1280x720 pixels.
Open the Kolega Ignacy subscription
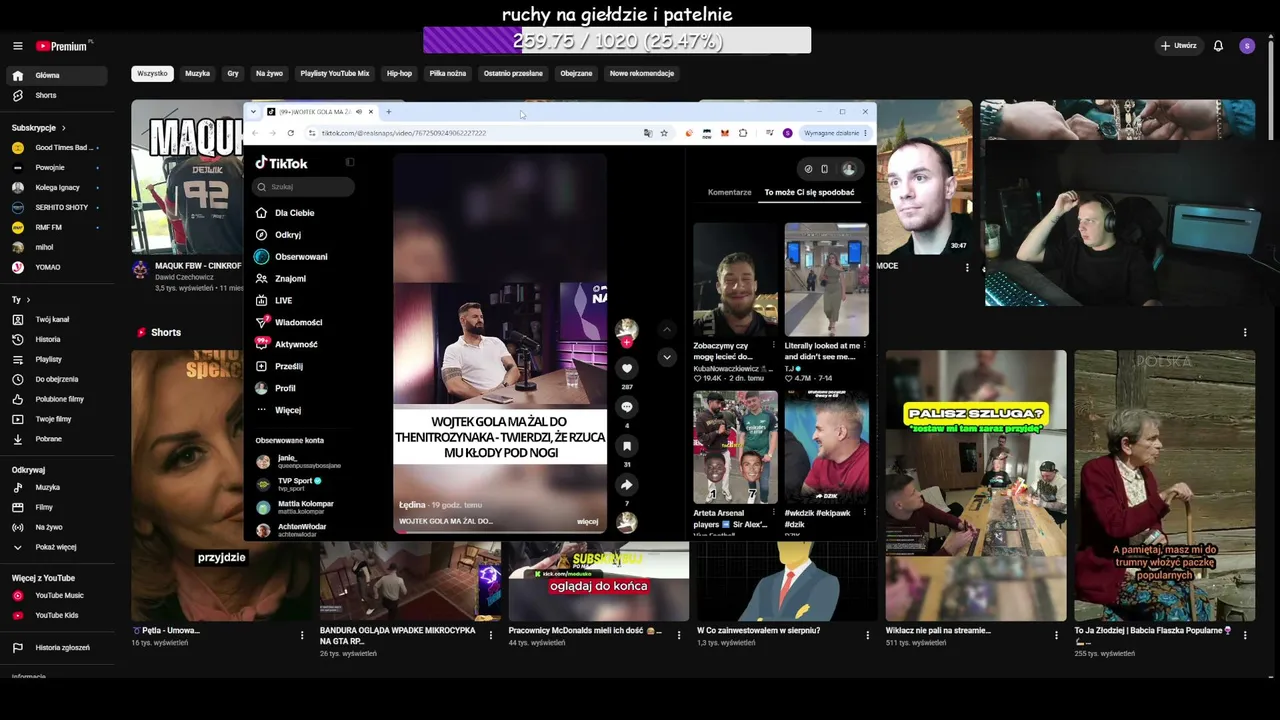click(56, 188)
